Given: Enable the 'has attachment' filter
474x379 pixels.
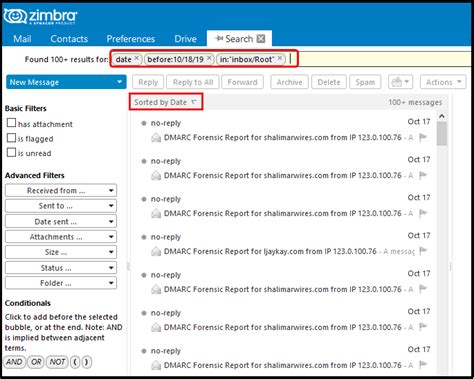Looking at the screenshot, I should click(11, 123).
